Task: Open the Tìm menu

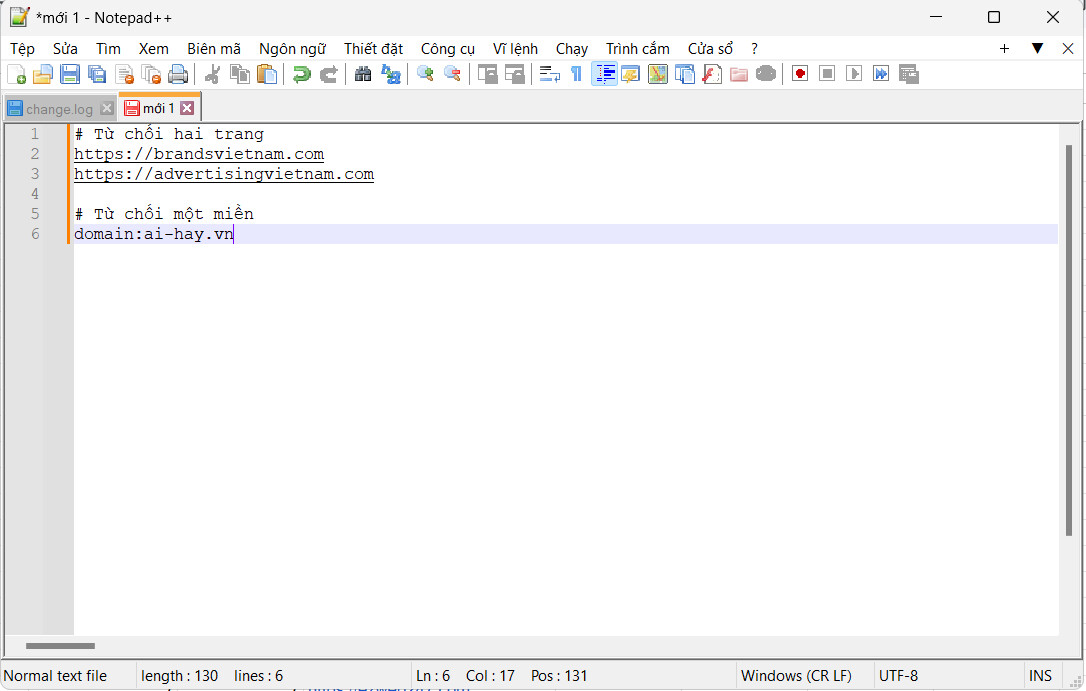Action: coord(108,49)
